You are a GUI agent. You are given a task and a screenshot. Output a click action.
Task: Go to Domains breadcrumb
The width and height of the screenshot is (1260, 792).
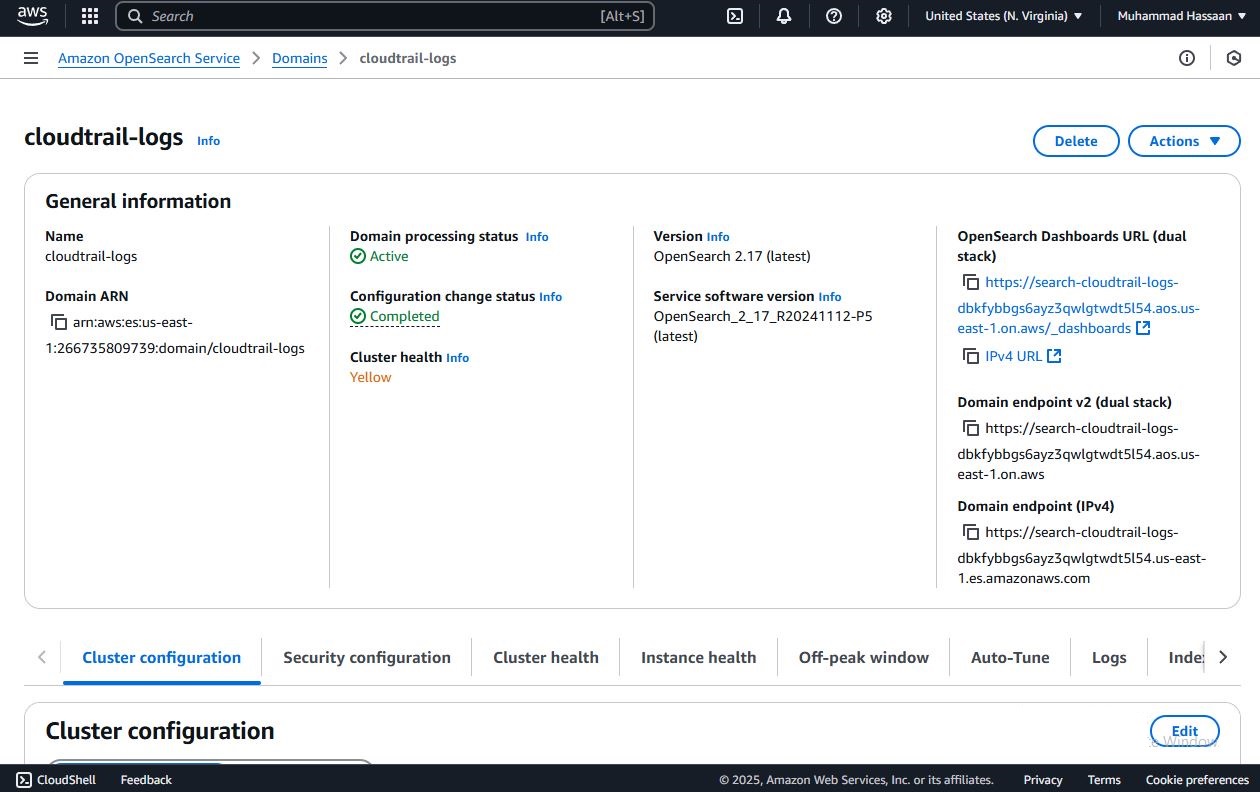300,58
